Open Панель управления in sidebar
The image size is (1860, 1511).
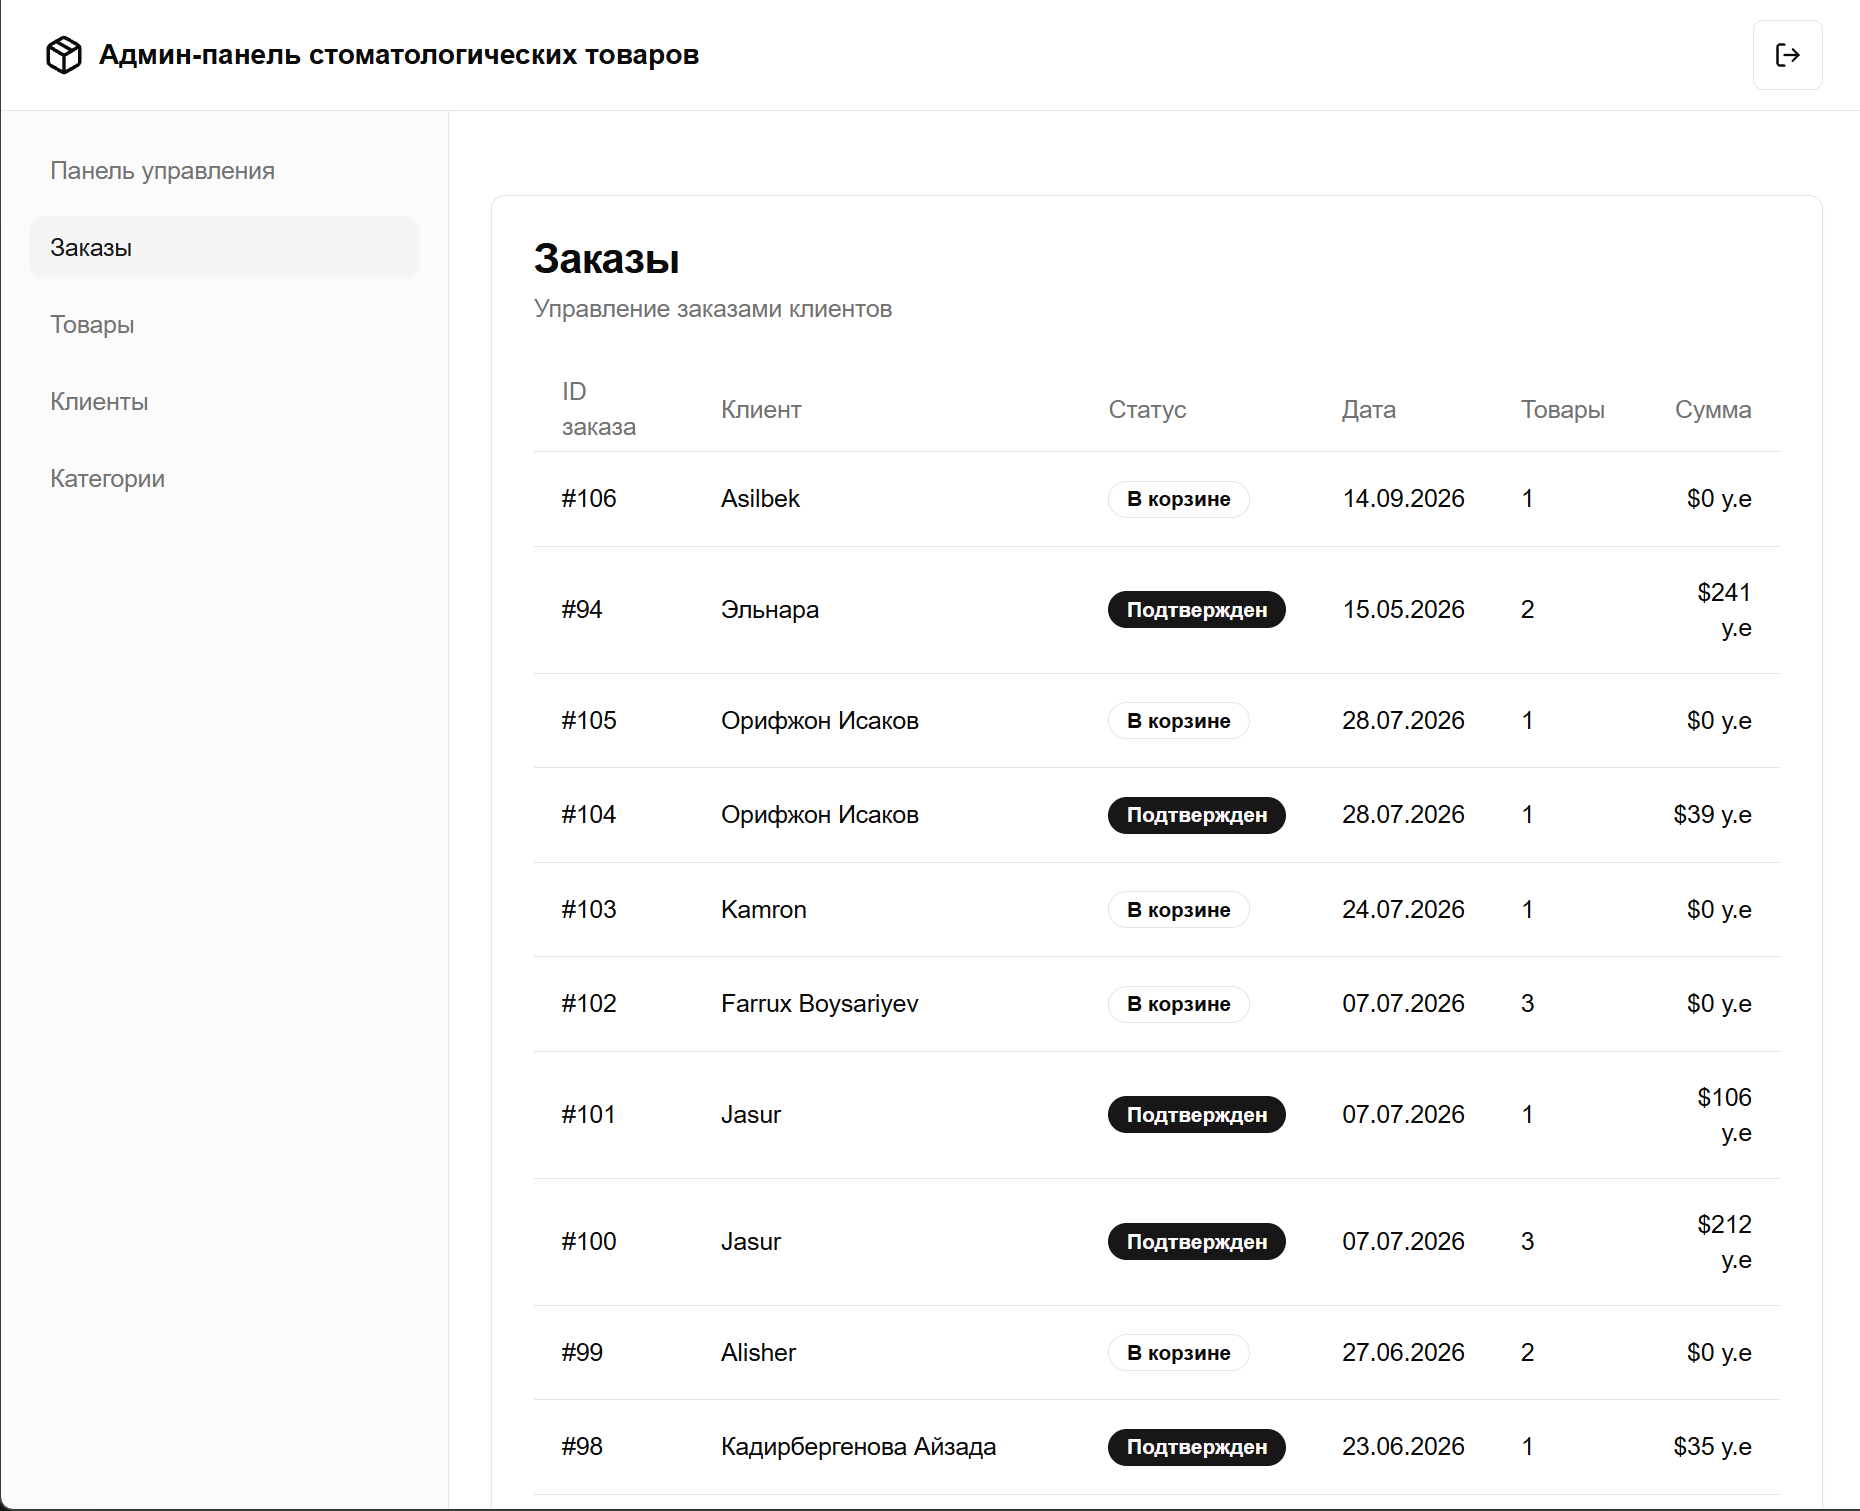[x=224, y=171]
